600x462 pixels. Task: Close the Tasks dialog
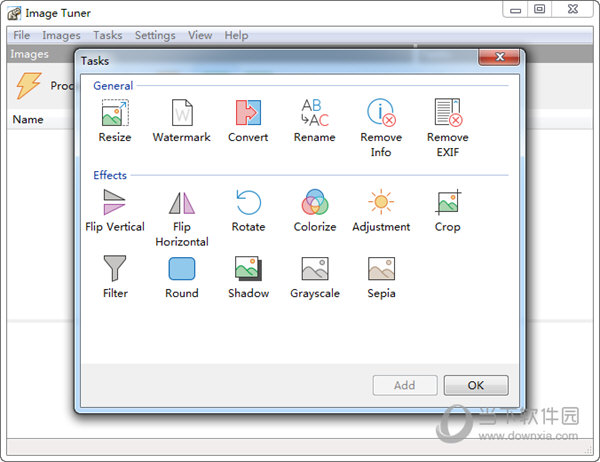pos(499,57)
